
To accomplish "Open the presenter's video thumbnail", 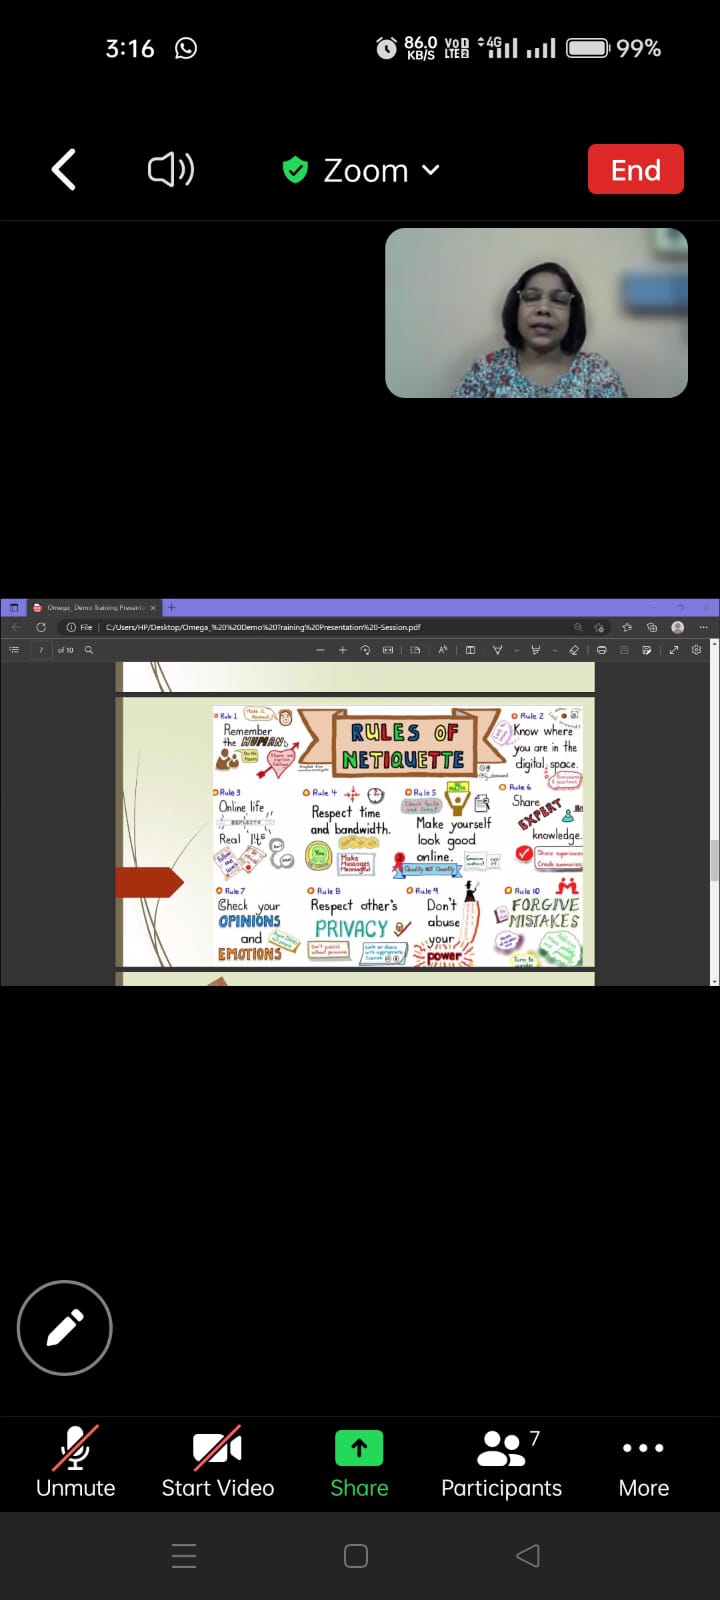I will tap(536, 313).
